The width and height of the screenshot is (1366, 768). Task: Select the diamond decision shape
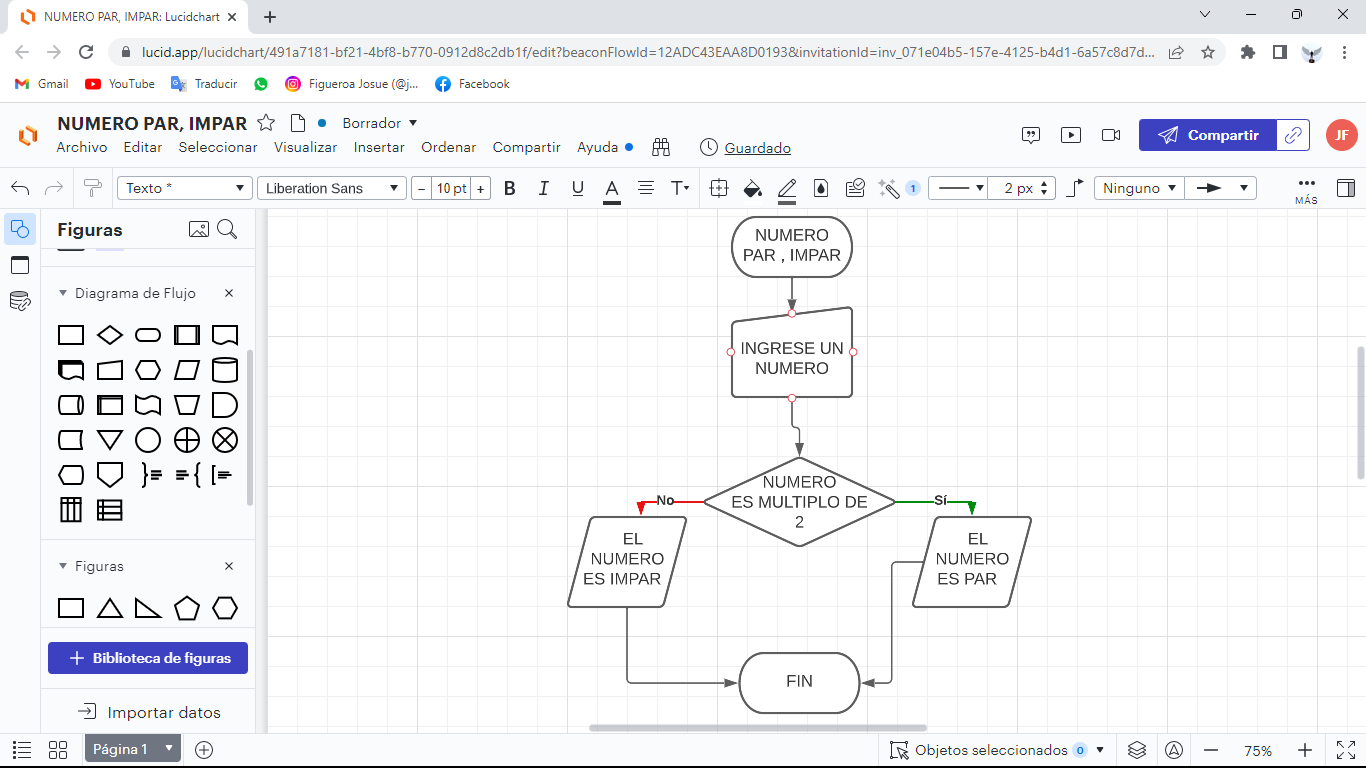point(110,335)
